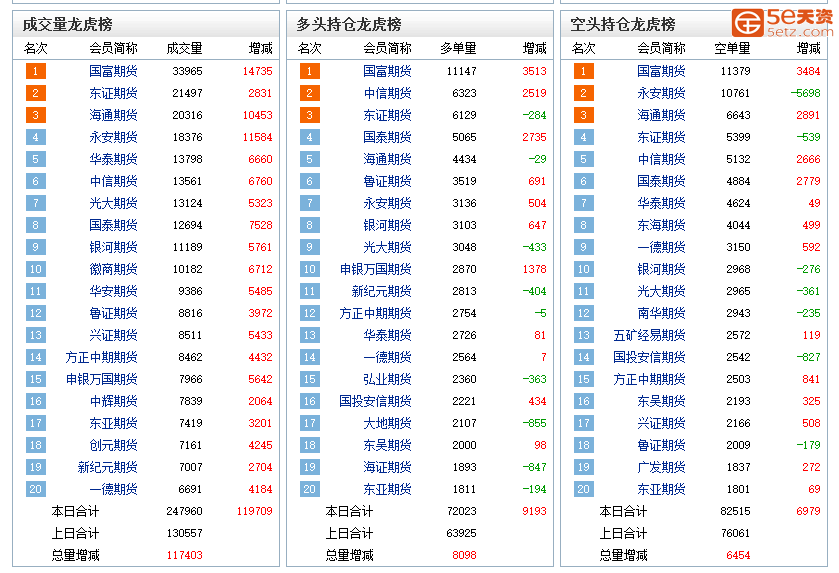Open 东证期货 in the 成交量龙虎榜 table
839x573 pixels.
click(113, 93)
